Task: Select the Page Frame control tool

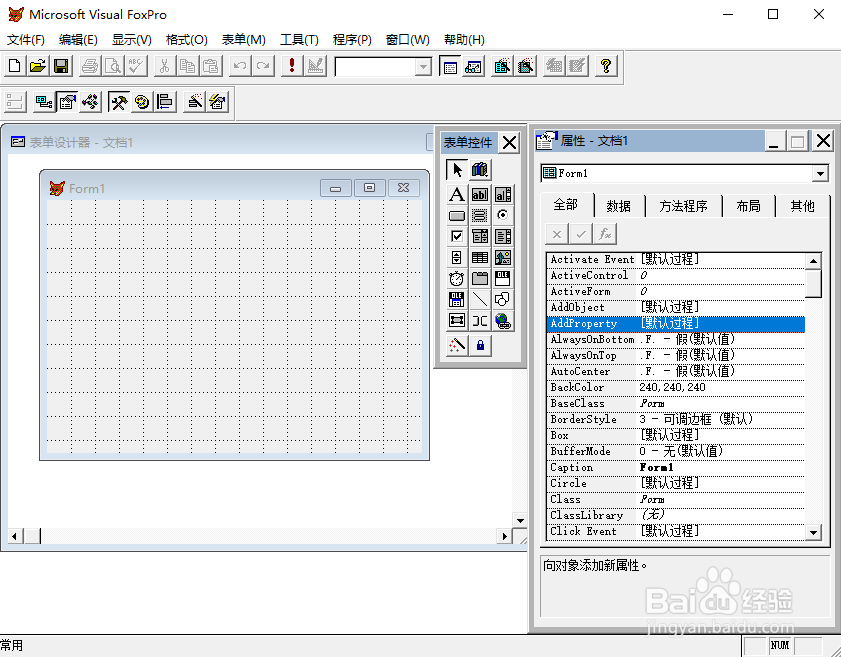Action: pos(479,278)
